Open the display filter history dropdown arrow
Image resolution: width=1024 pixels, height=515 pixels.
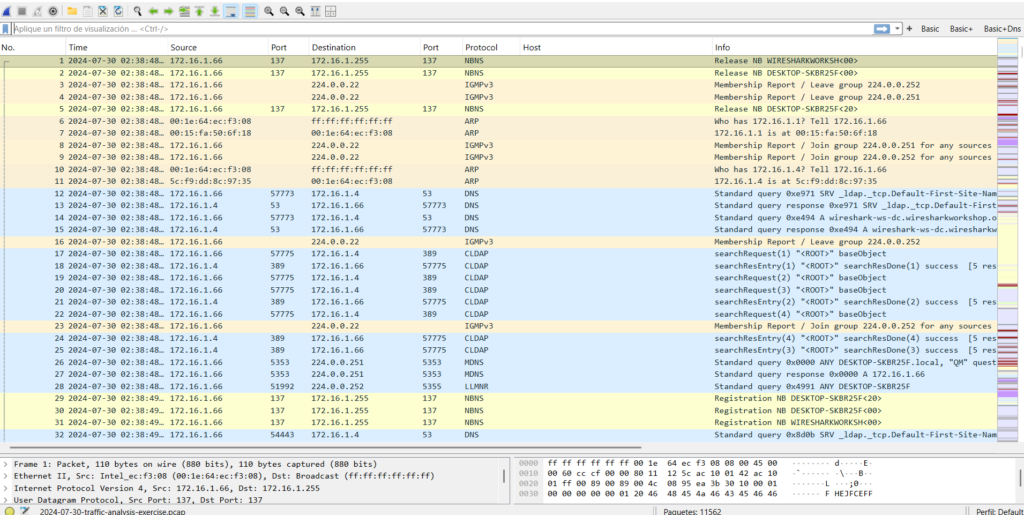point(897,29)
